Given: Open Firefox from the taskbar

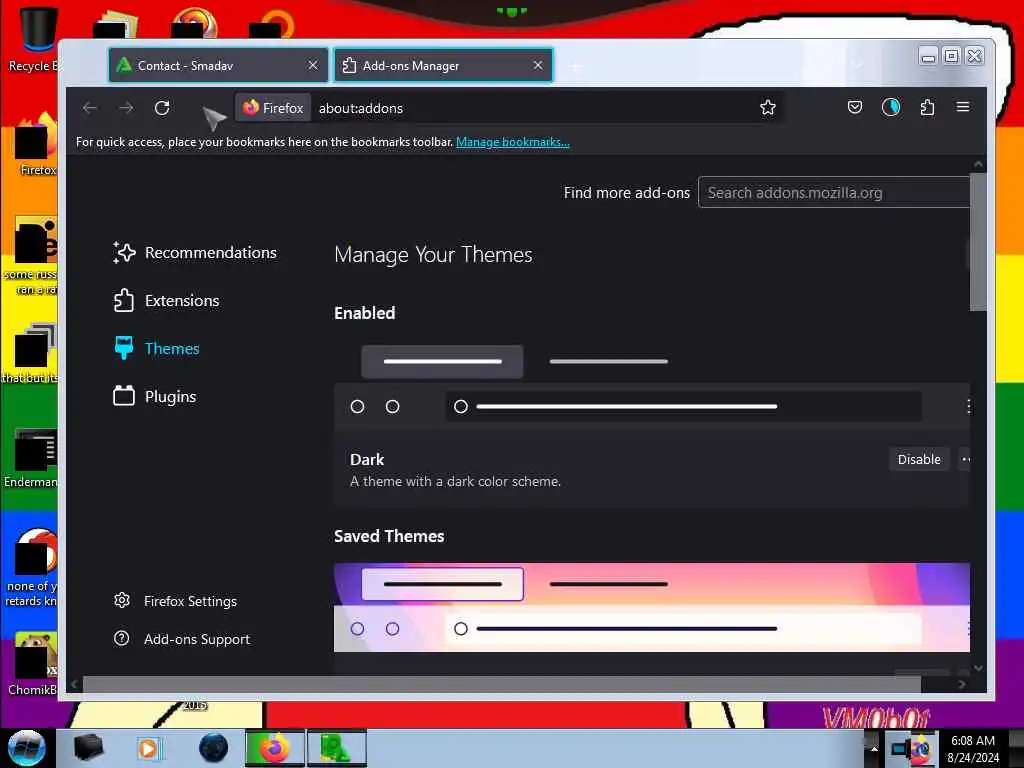Looking at the screenshot, I should (275, 748).
